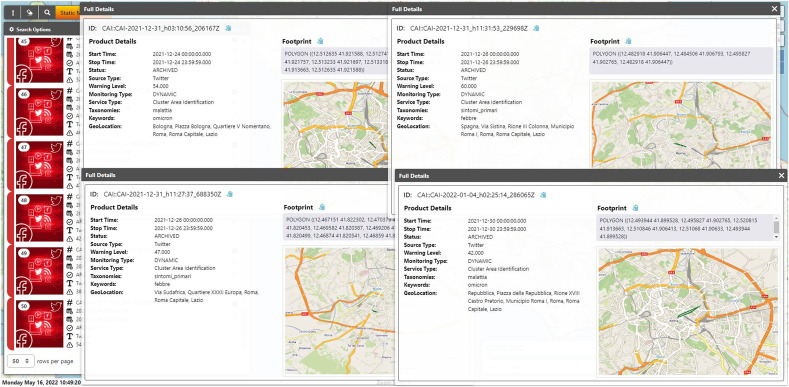This screenshot has width=789, height=387.
Task: Click the Start Time 2021-12-24 00:00:00.000
Action: [182, 54]
